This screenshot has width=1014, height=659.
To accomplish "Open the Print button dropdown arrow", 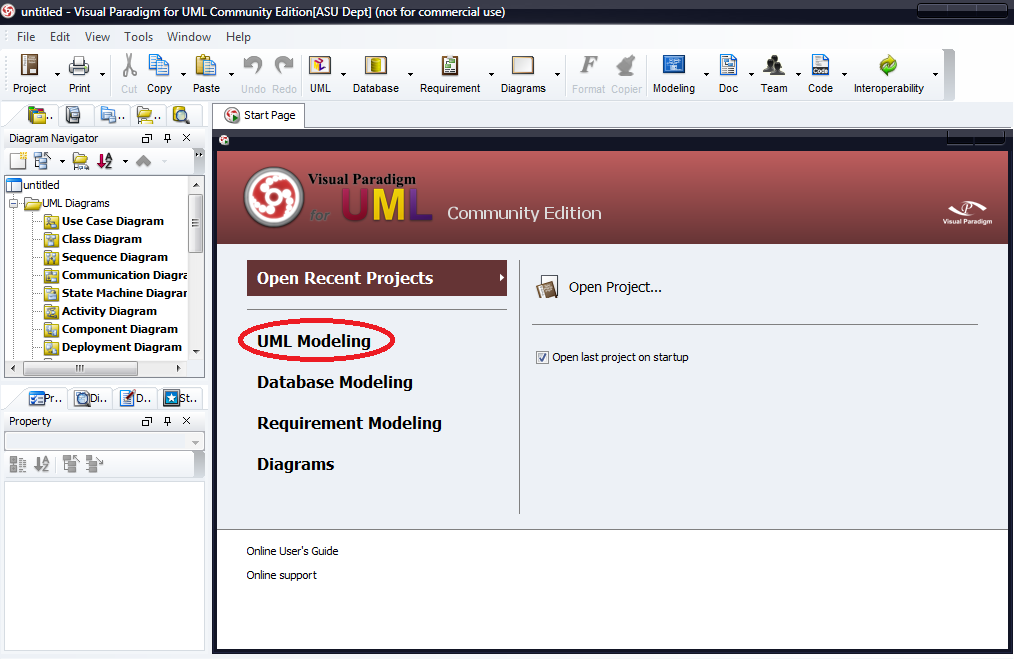I will pos(103,74).
